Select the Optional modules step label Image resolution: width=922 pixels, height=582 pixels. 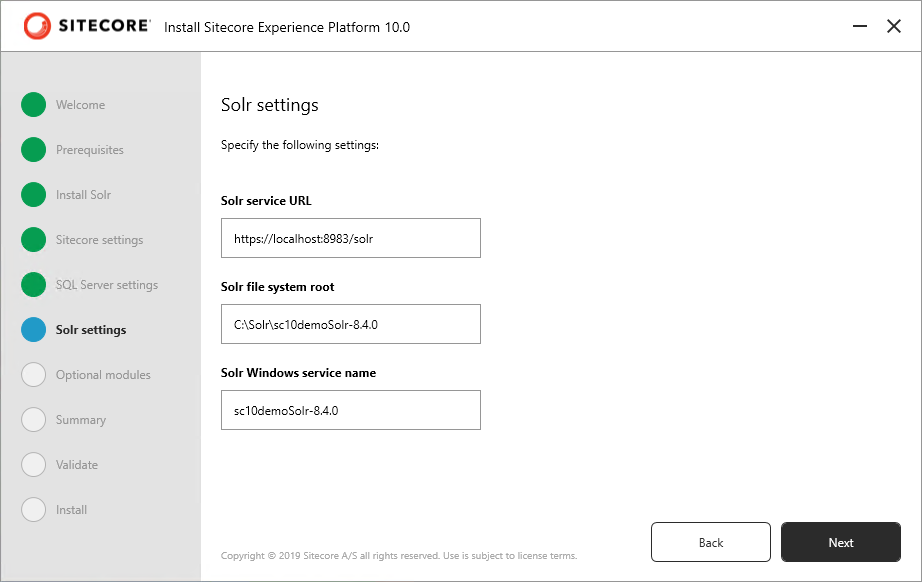pyautogui.click(x=103, y=374)
